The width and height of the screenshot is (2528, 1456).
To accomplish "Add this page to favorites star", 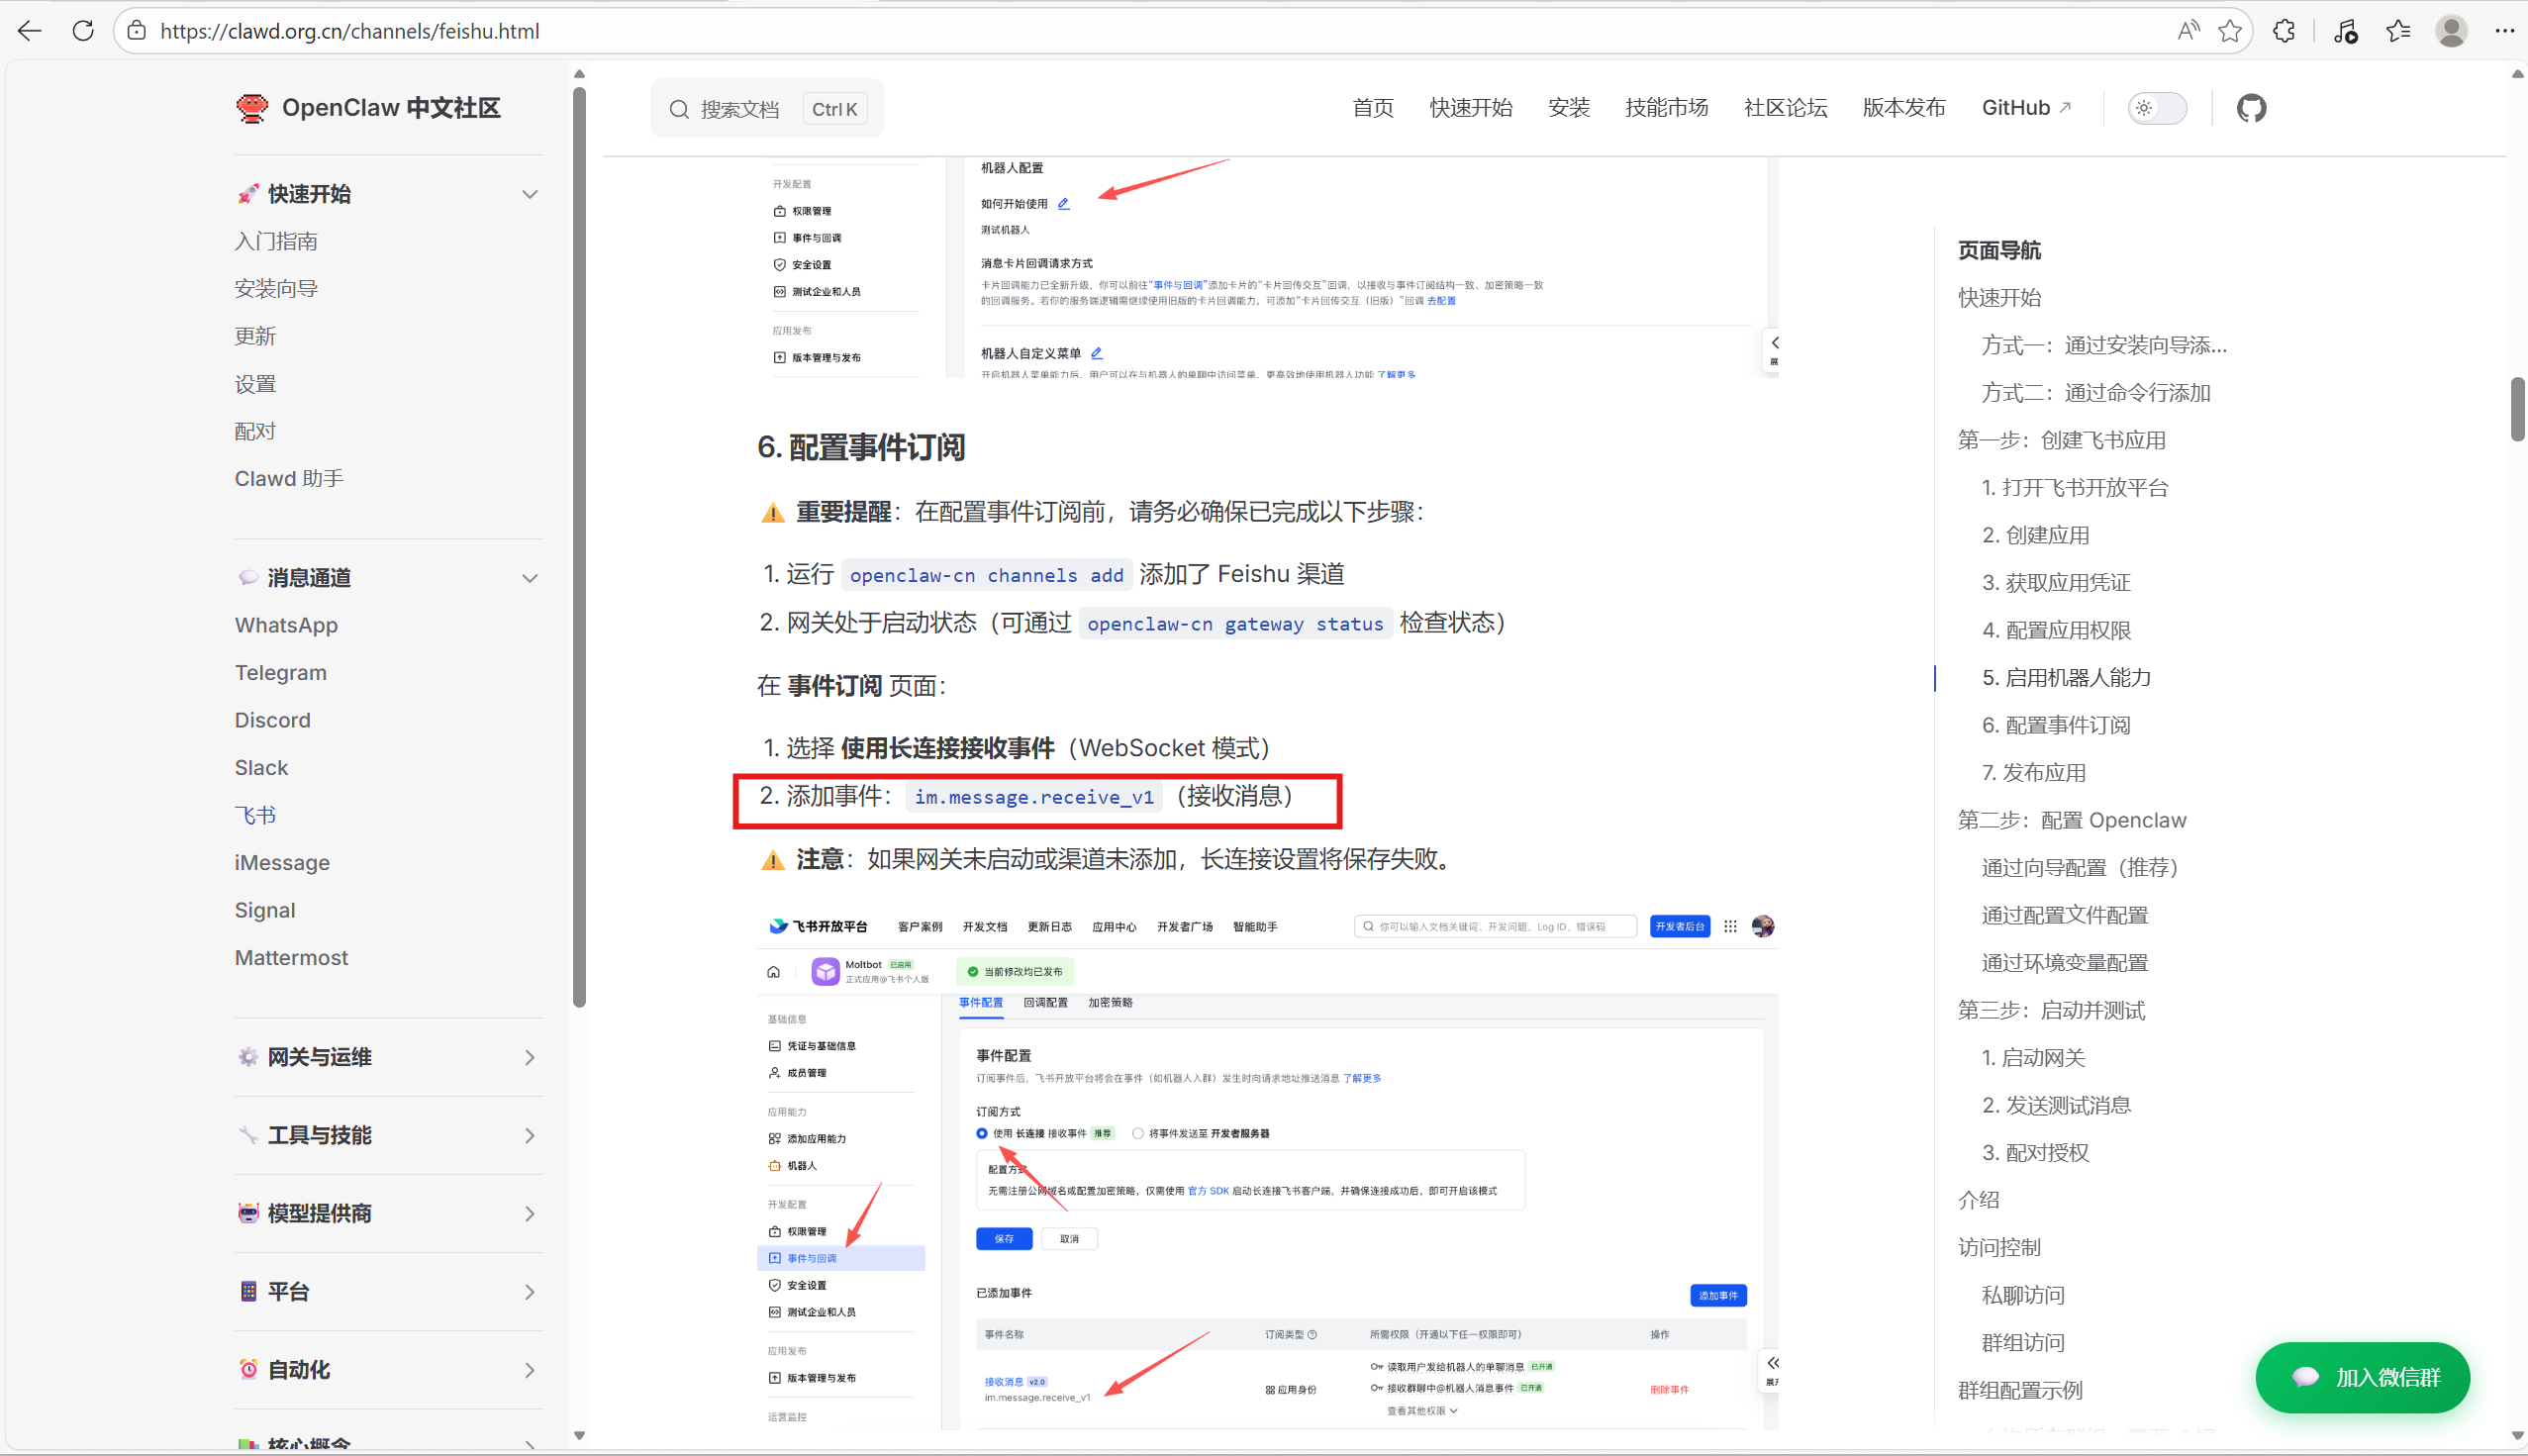I will pyautogui.click(x=2229, y=31).
